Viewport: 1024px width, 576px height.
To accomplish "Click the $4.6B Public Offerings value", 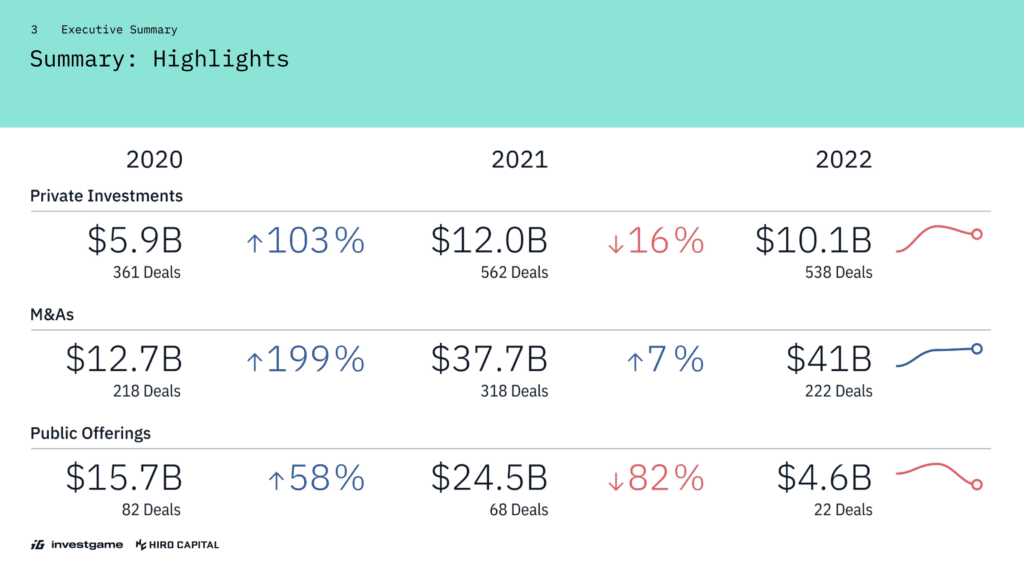I will click(814, 478).
